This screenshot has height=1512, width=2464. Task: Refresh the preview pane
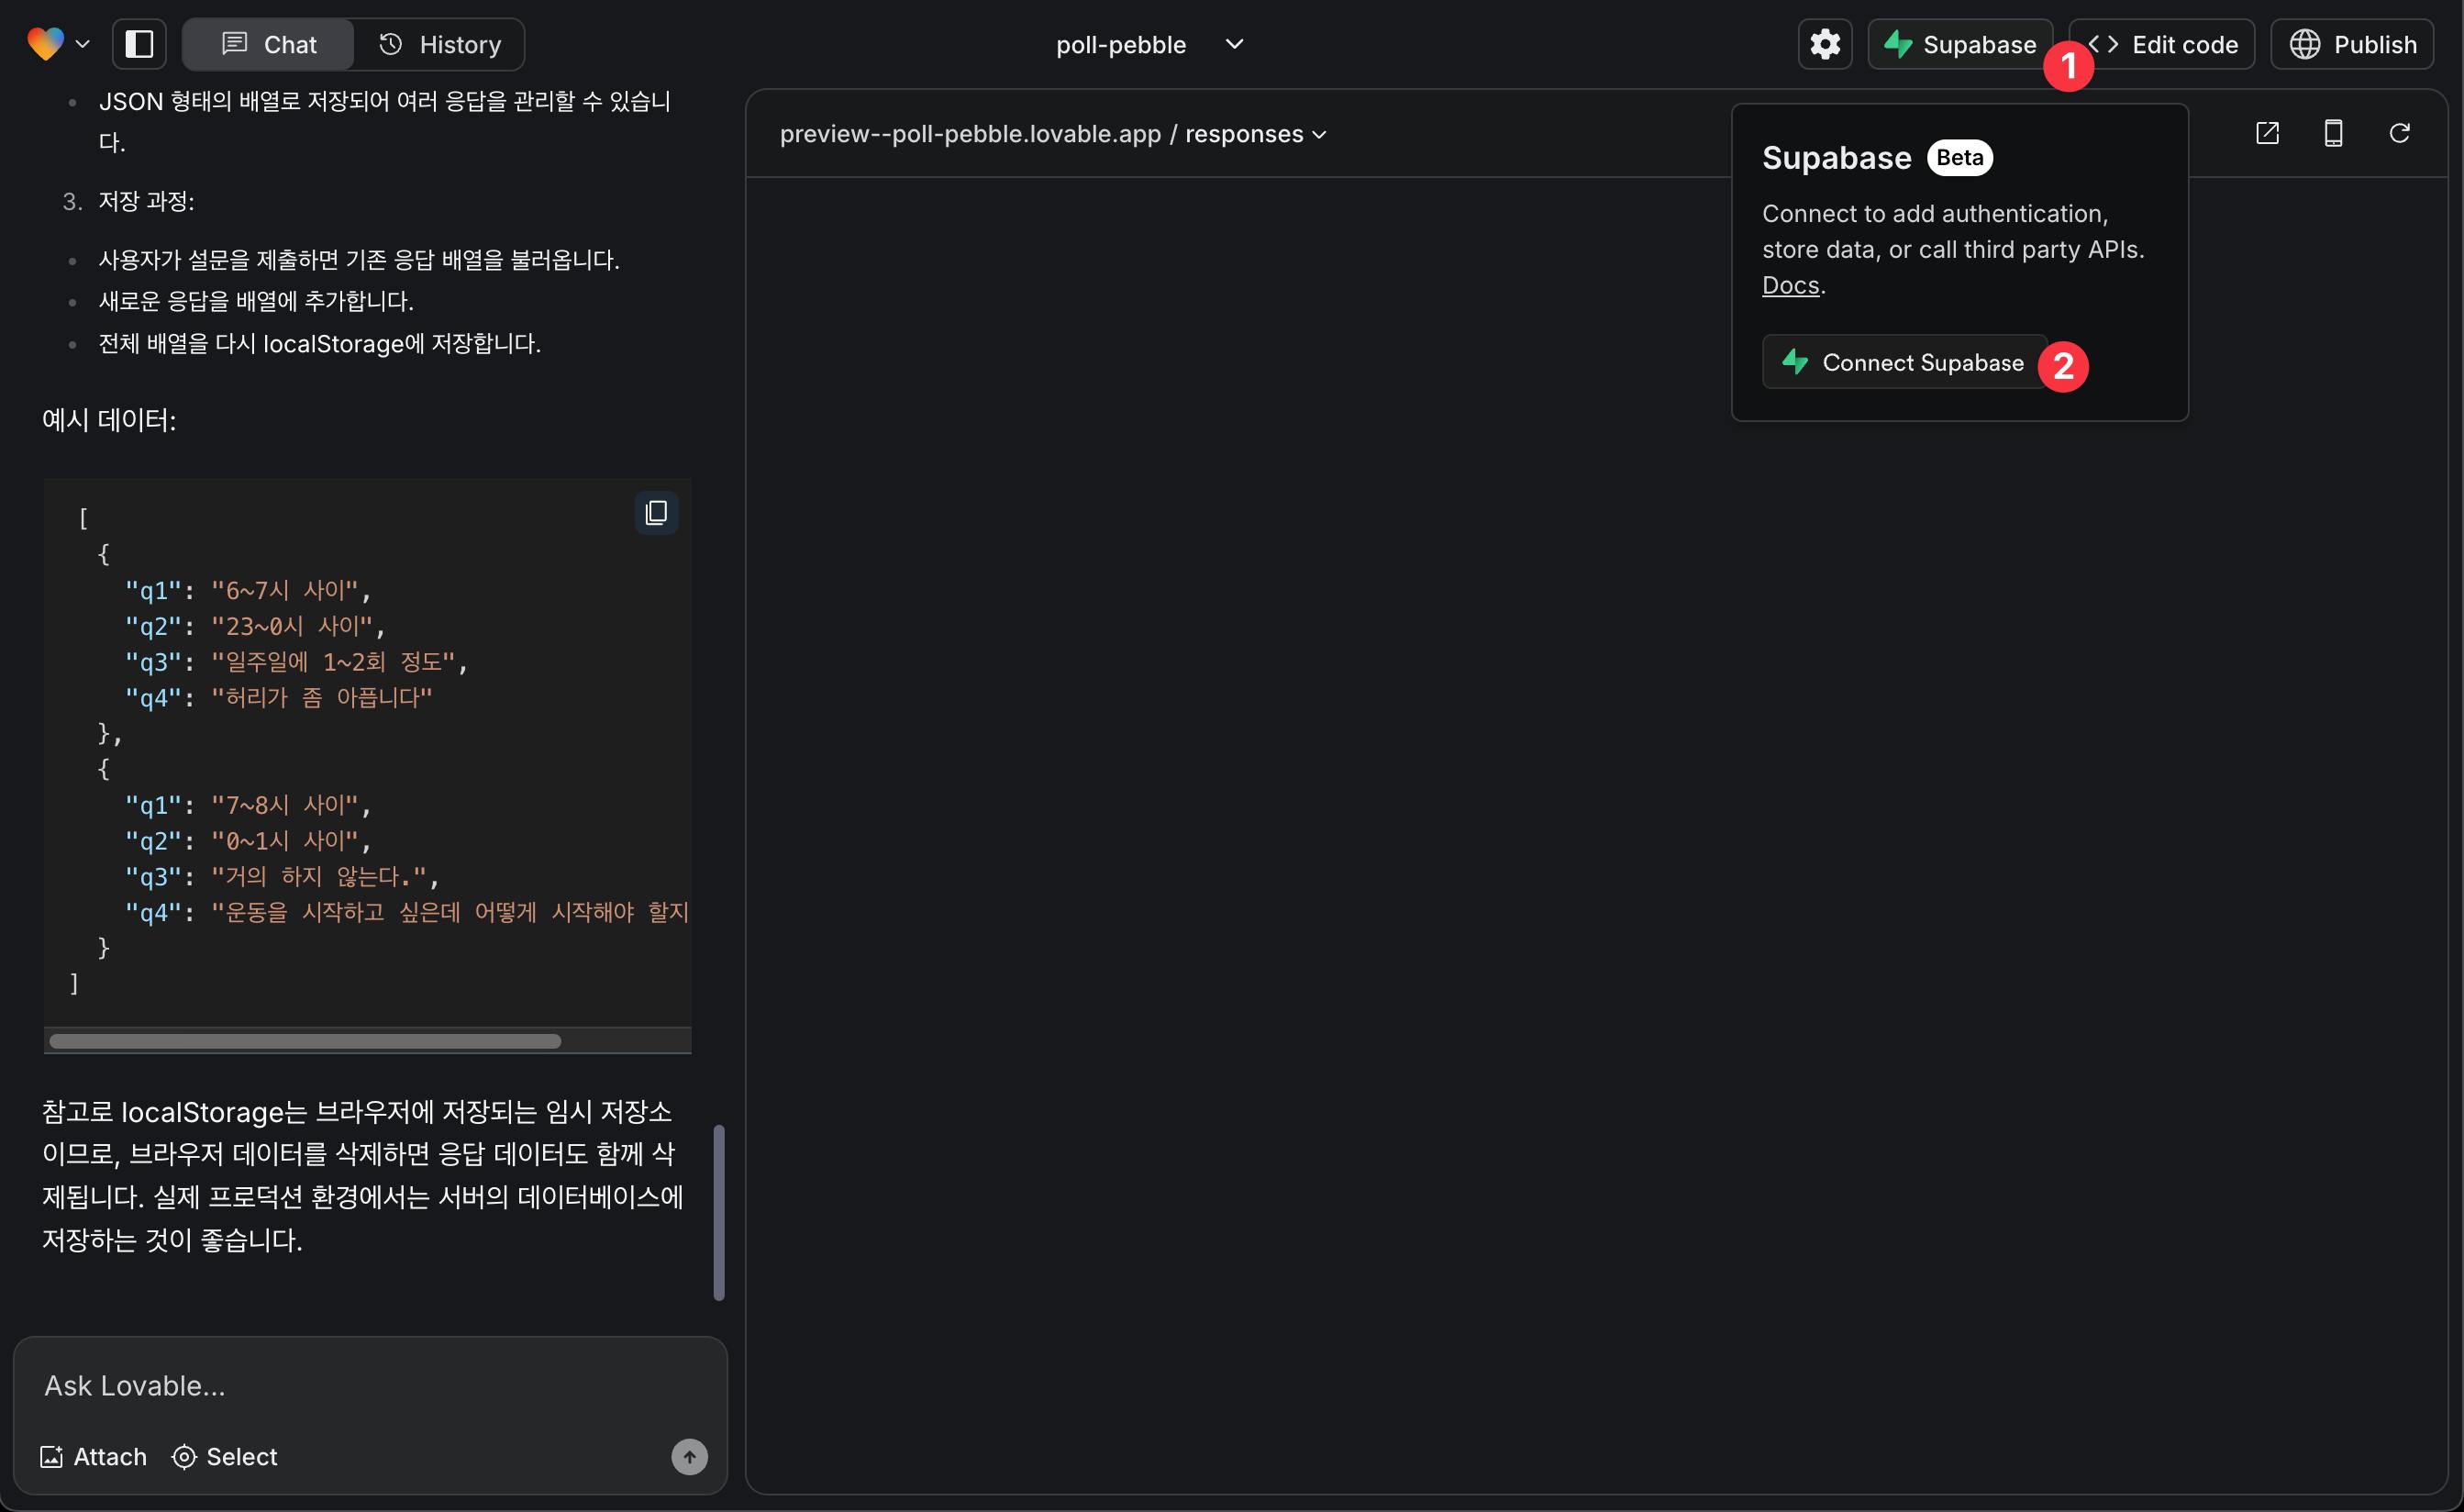point(2399,133)
